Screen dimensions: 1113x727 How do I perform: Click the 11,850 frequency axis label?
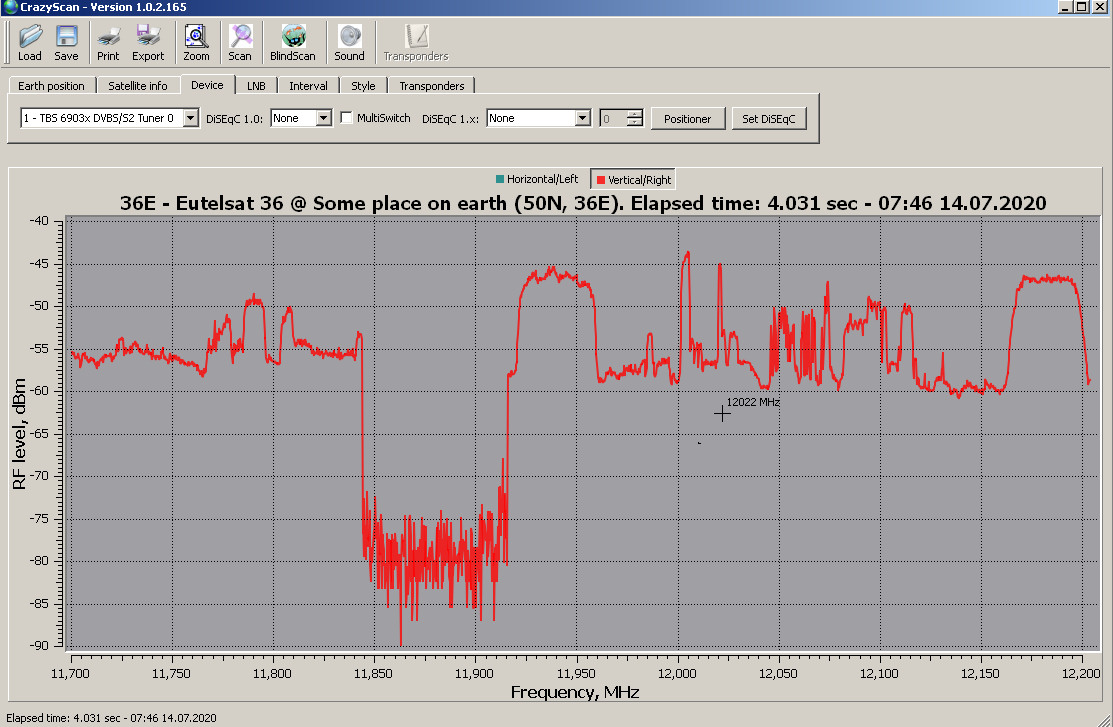pyautogui.click(x=373, y=673)
